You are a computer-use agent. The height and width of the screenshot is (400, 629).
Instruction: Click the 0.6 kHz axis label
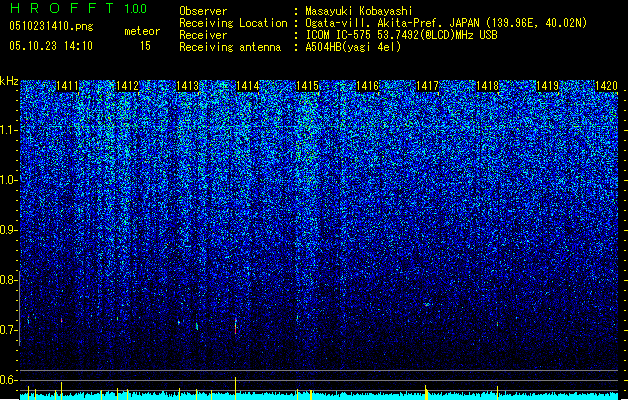9,380
